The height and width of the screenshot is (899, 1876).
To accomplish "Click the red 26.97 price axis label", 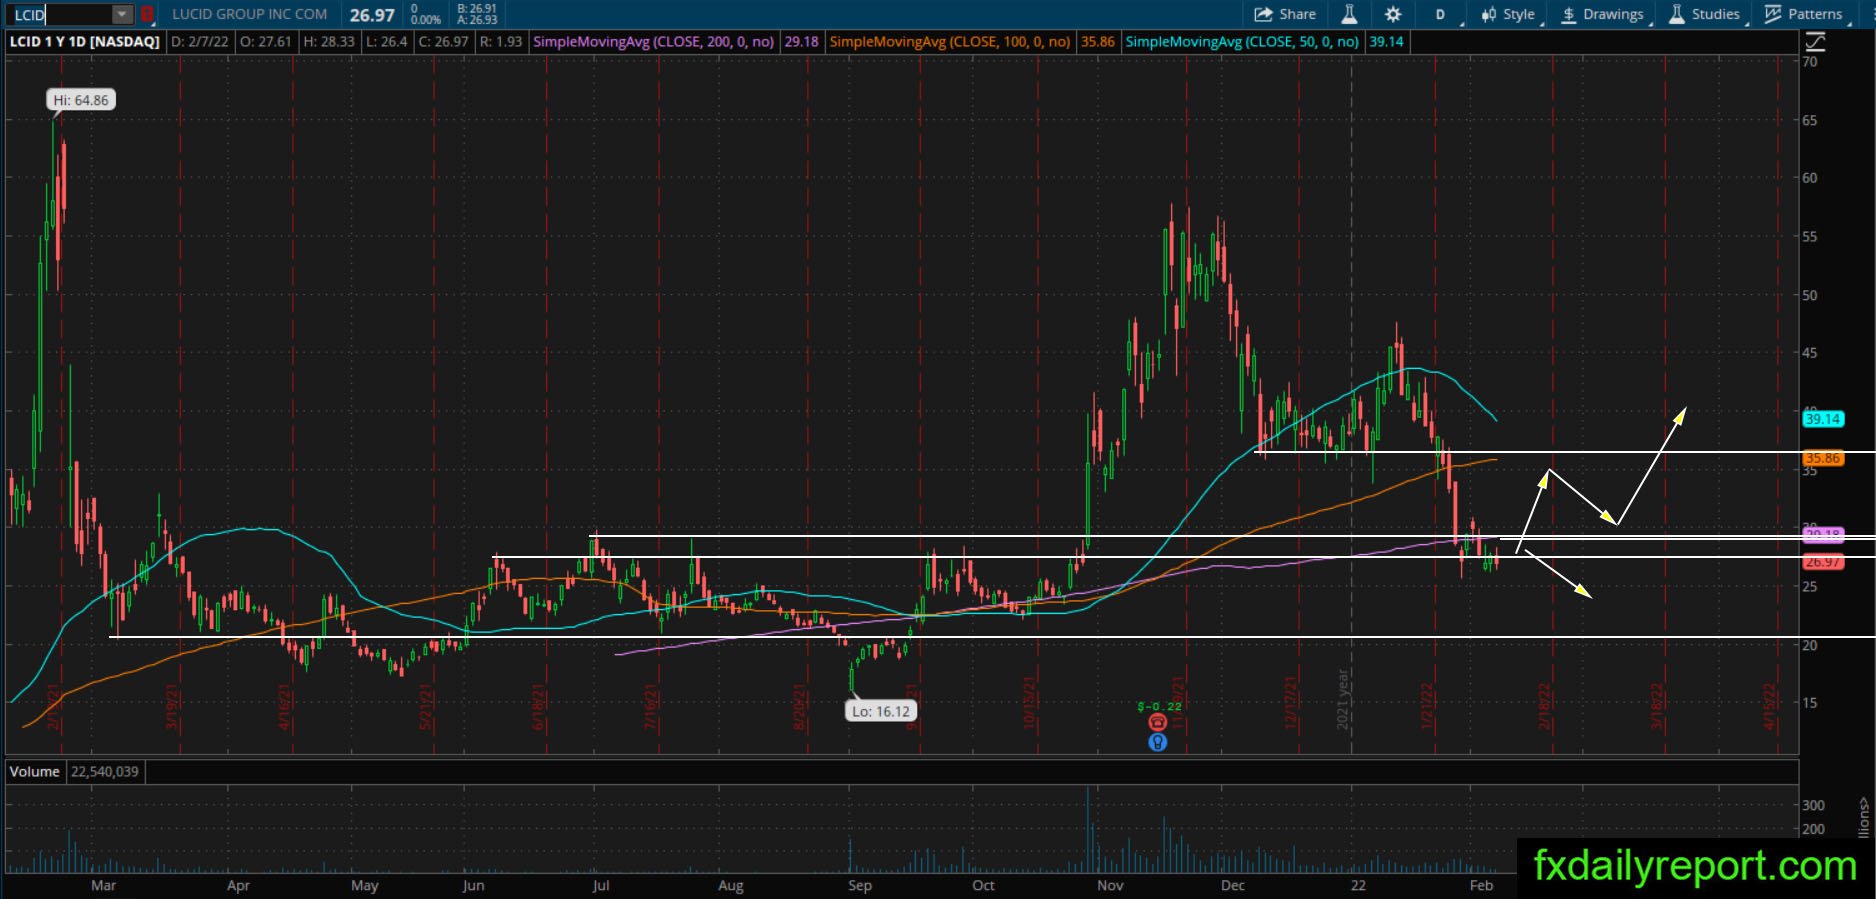I will [1822, 562].
